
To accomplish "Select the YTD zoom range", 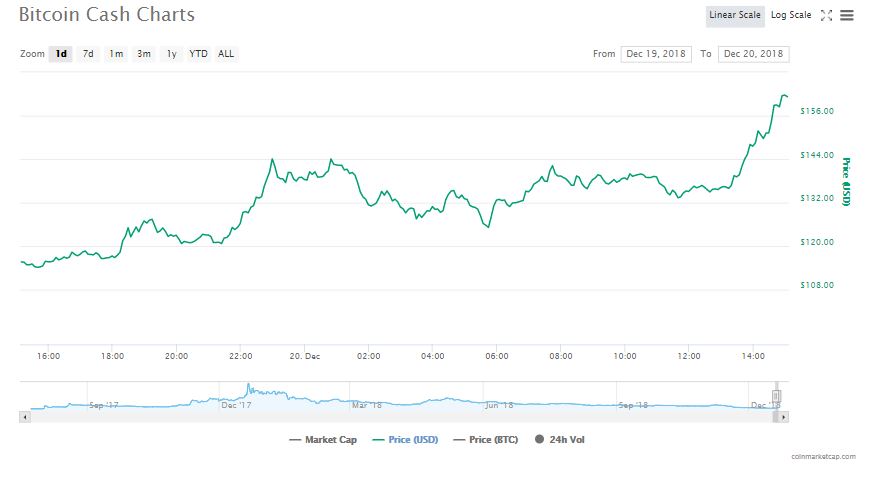I will pyautogui.click(x=199, y=54).
